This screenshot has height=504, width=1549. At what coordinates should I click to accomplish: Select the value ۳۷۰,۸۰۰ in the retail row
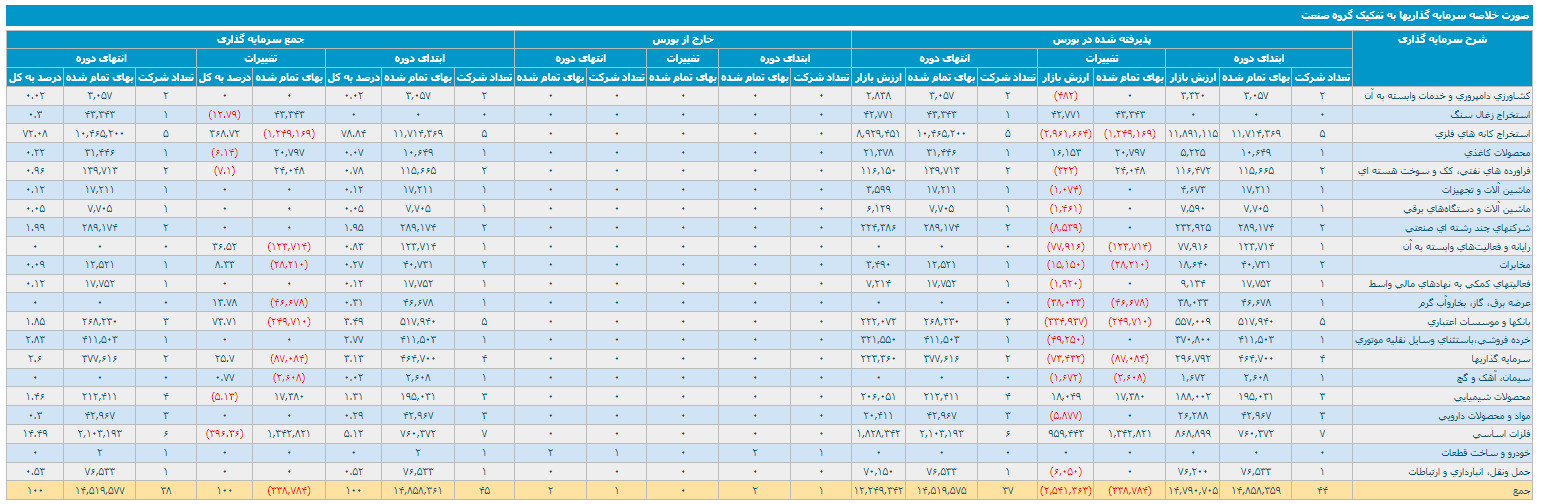click(1194, 340)
